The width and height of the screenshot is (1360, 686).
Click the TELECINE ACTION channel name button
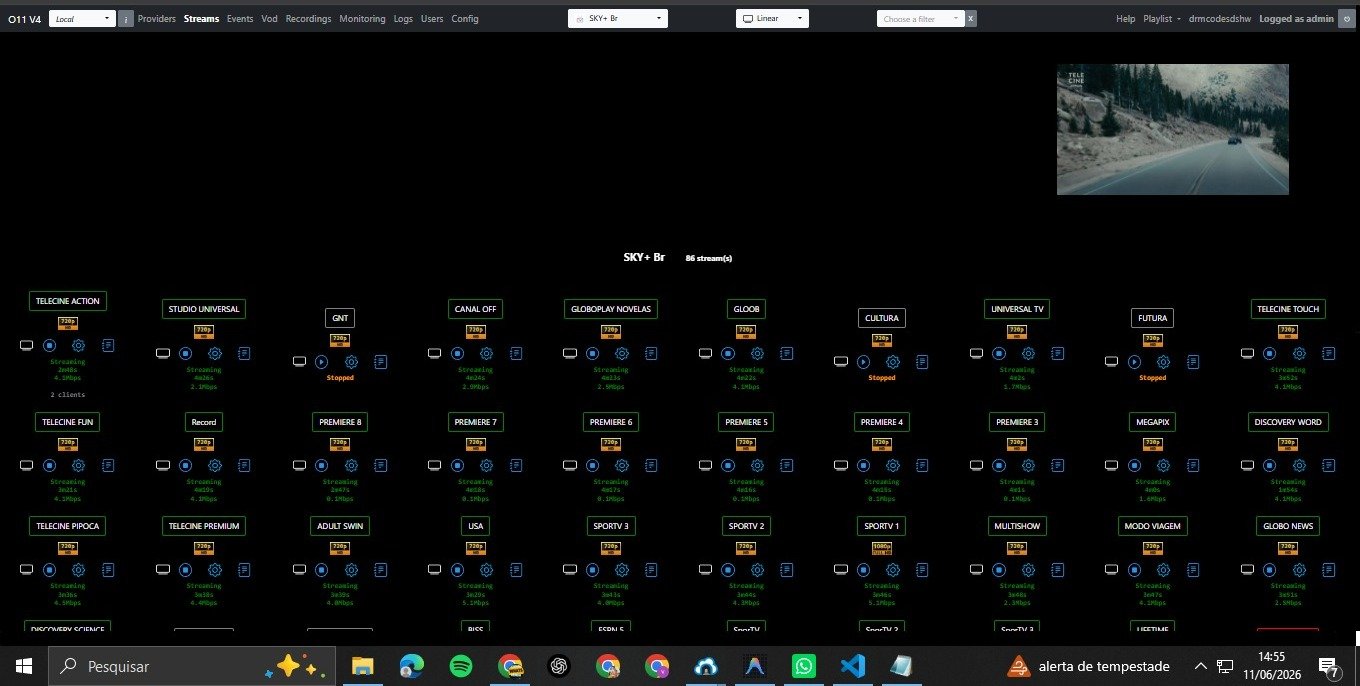[x=67, y=301]
